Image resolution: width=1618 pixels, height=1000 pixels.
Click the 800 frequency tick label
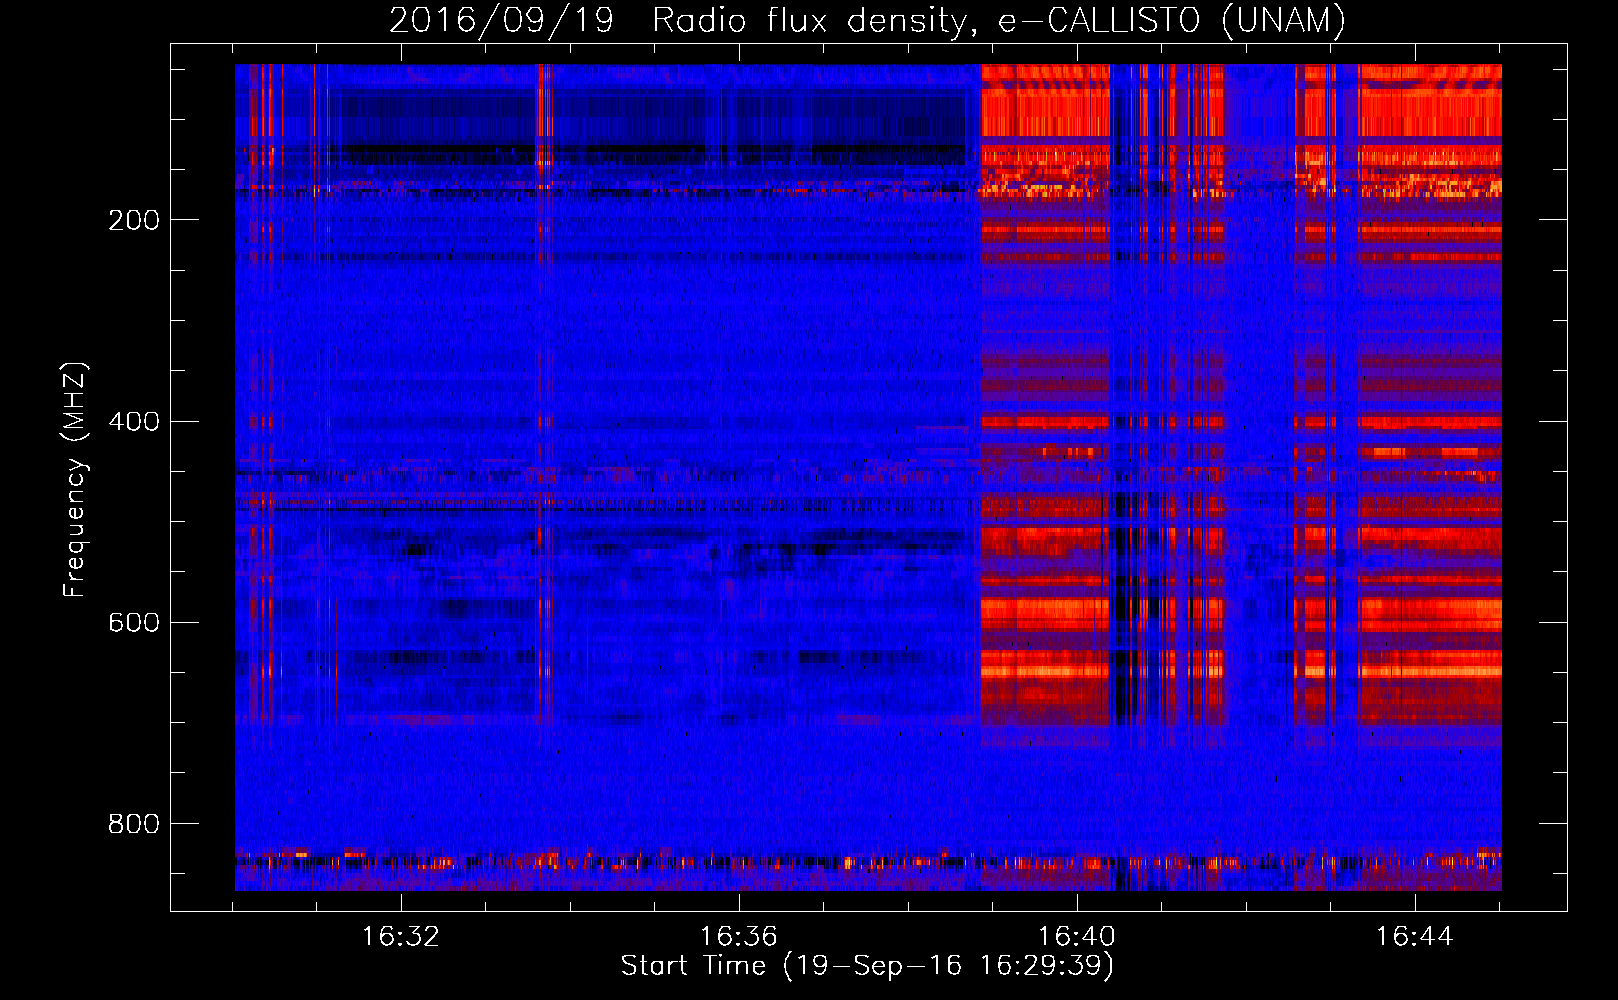click(x=134, y=823)
